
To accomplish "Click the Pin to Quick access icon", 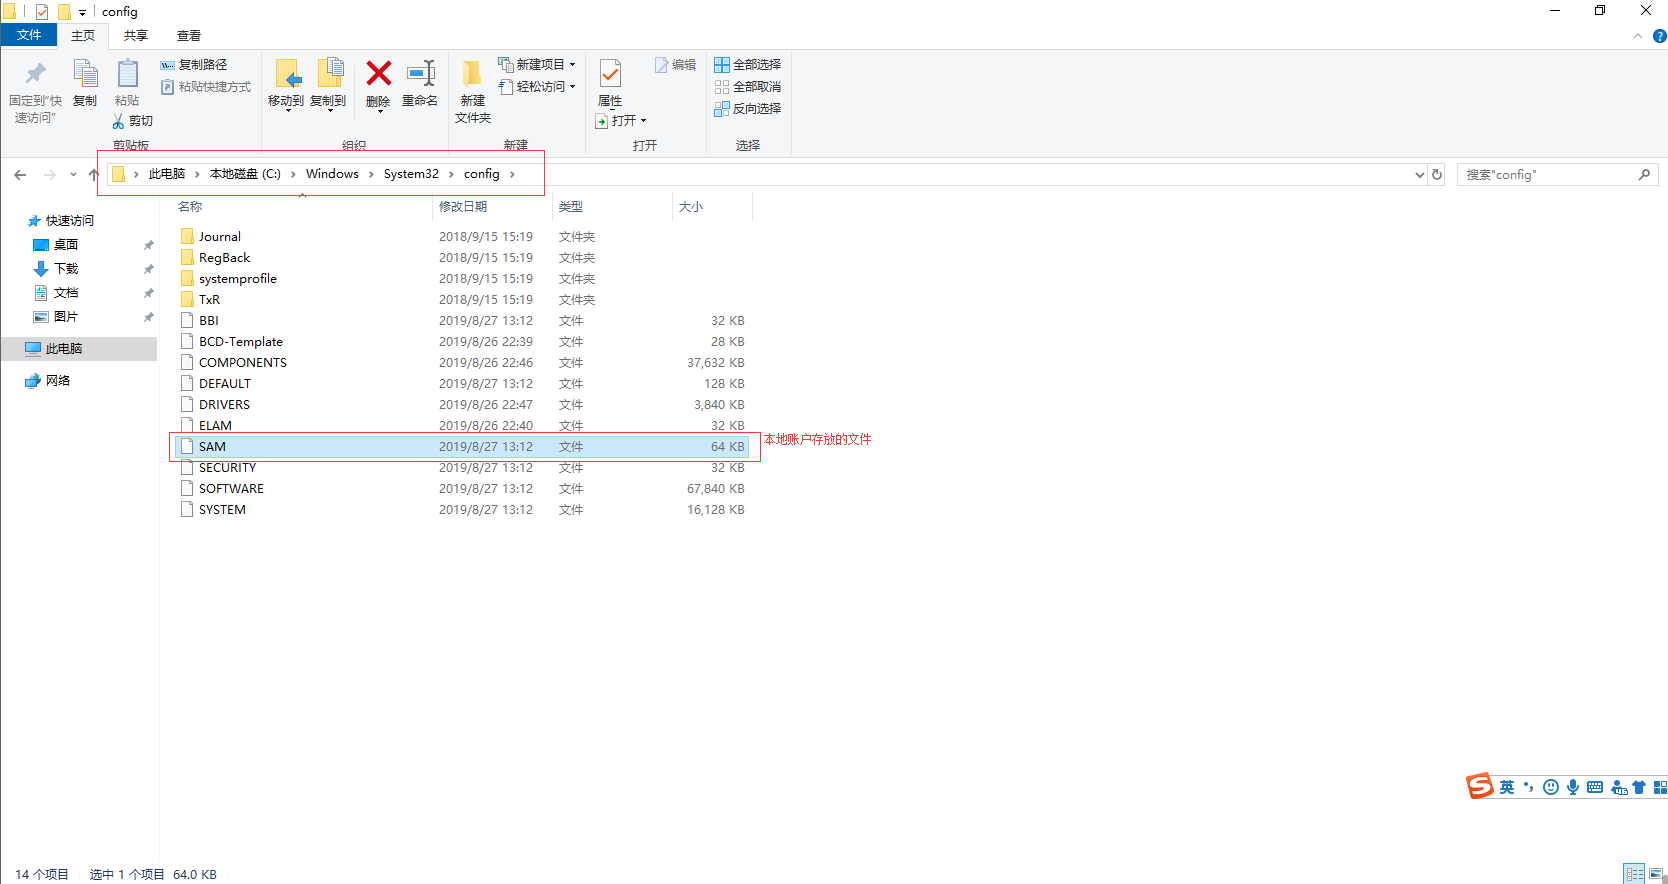I will [x=35, y=74].
